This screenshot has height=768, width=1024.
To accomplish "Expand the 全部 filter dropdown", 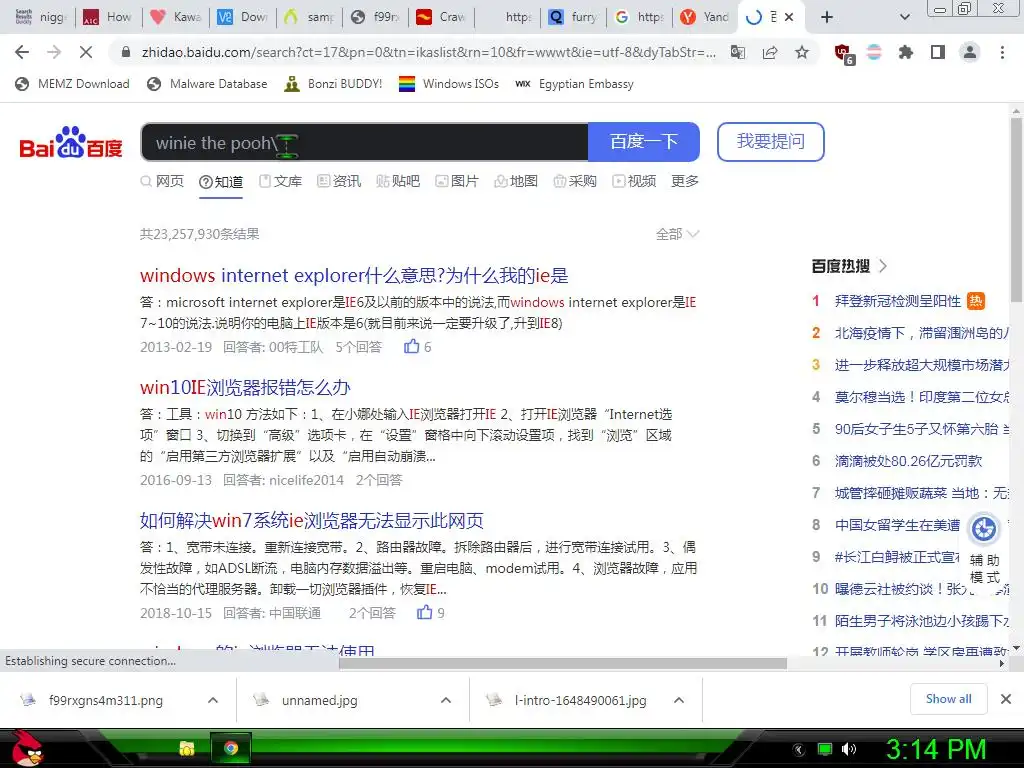I will click(x=677, y=234).
